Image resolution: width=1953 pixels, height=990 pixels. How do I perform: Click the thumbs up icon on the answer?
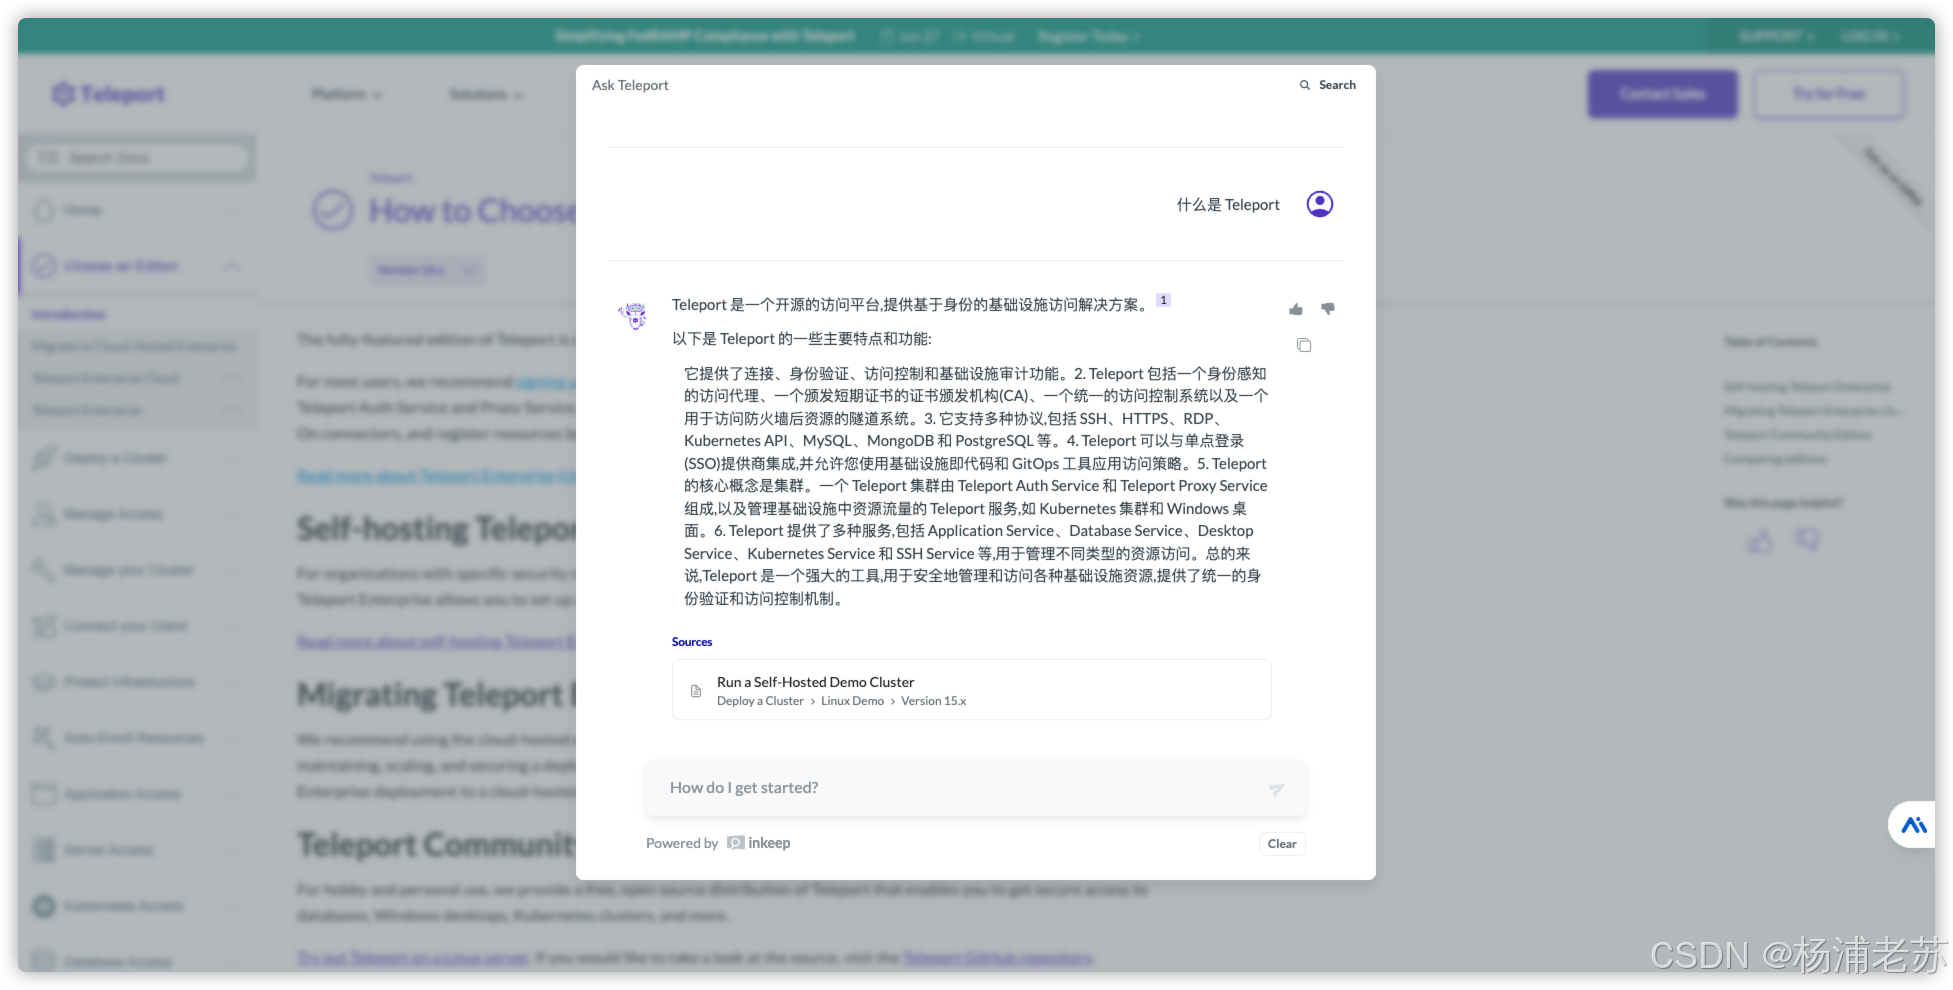[1296, 309]
